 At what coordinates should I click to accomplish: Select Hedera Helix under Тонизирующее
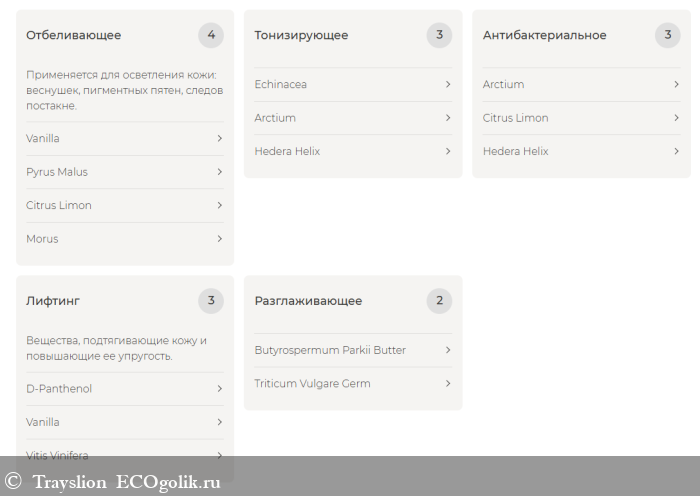(287, 151)
